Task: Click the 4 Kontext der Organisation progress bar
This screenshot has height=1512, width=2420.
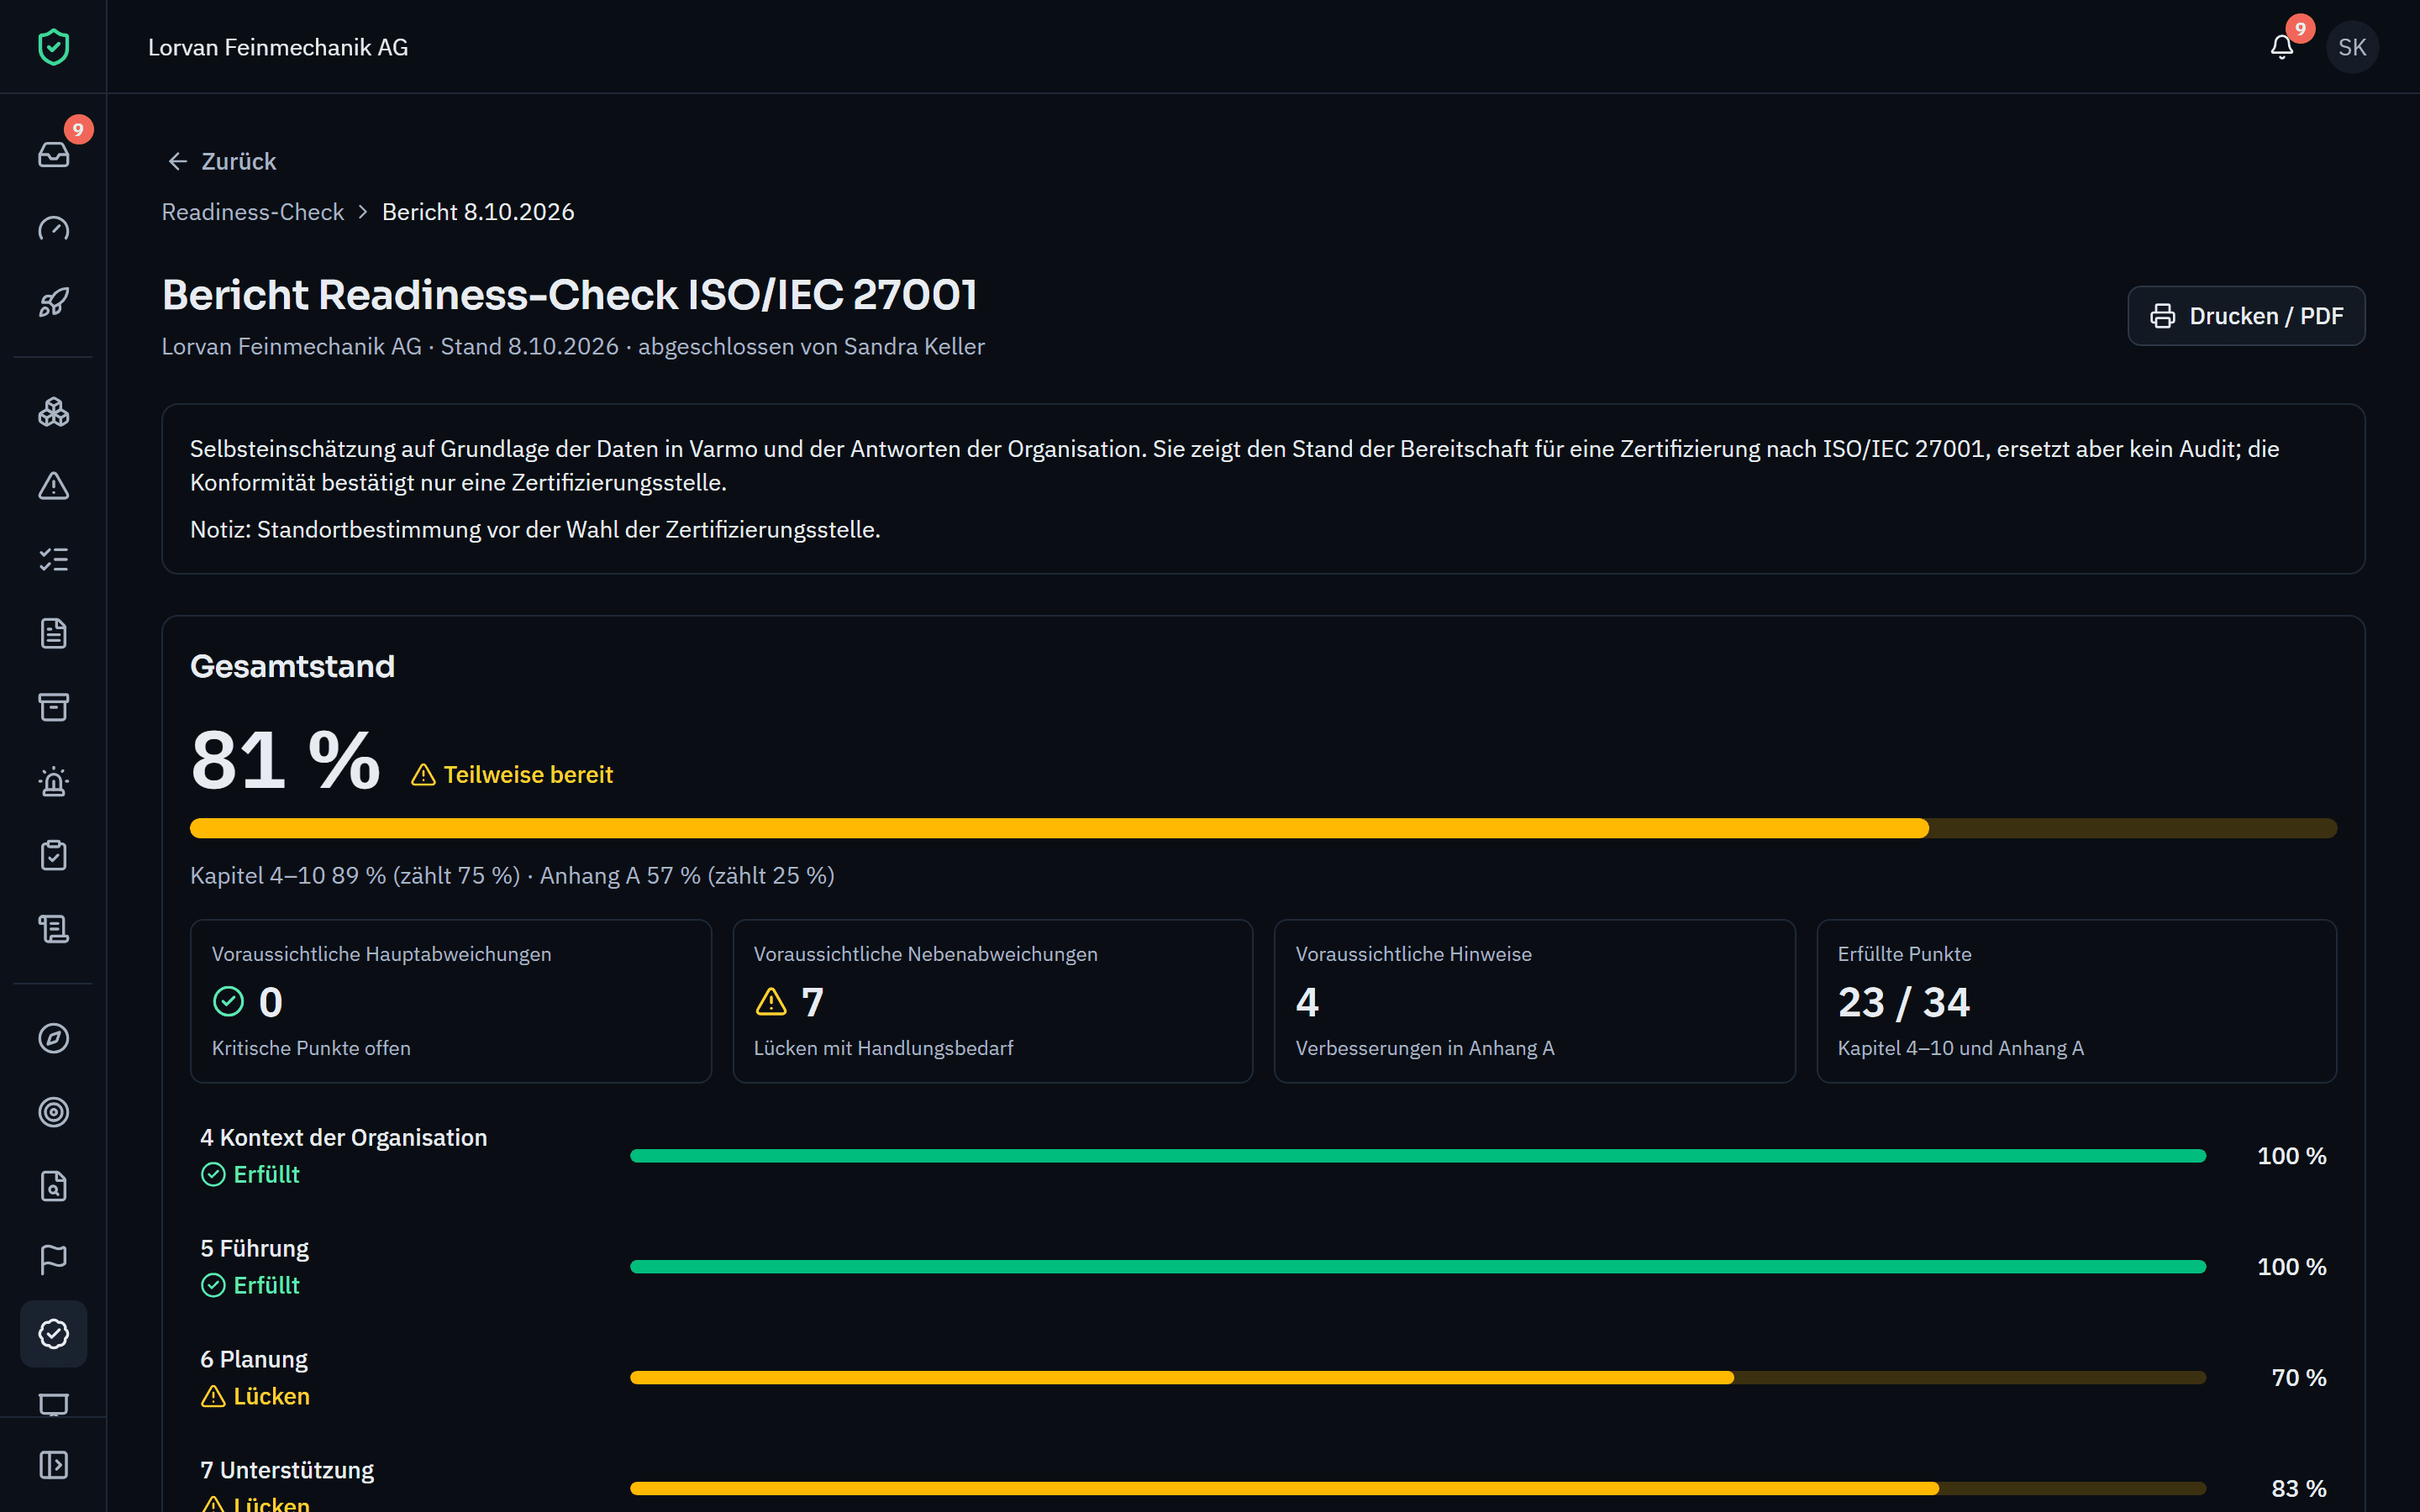Action: [1418, 1156]
